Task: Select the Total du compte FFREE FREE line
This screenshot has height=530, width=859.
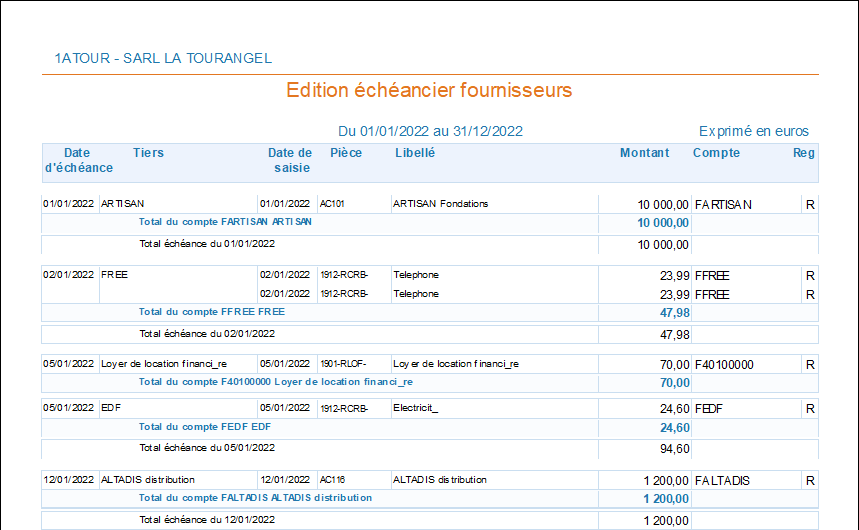Action: click(211, 312)
